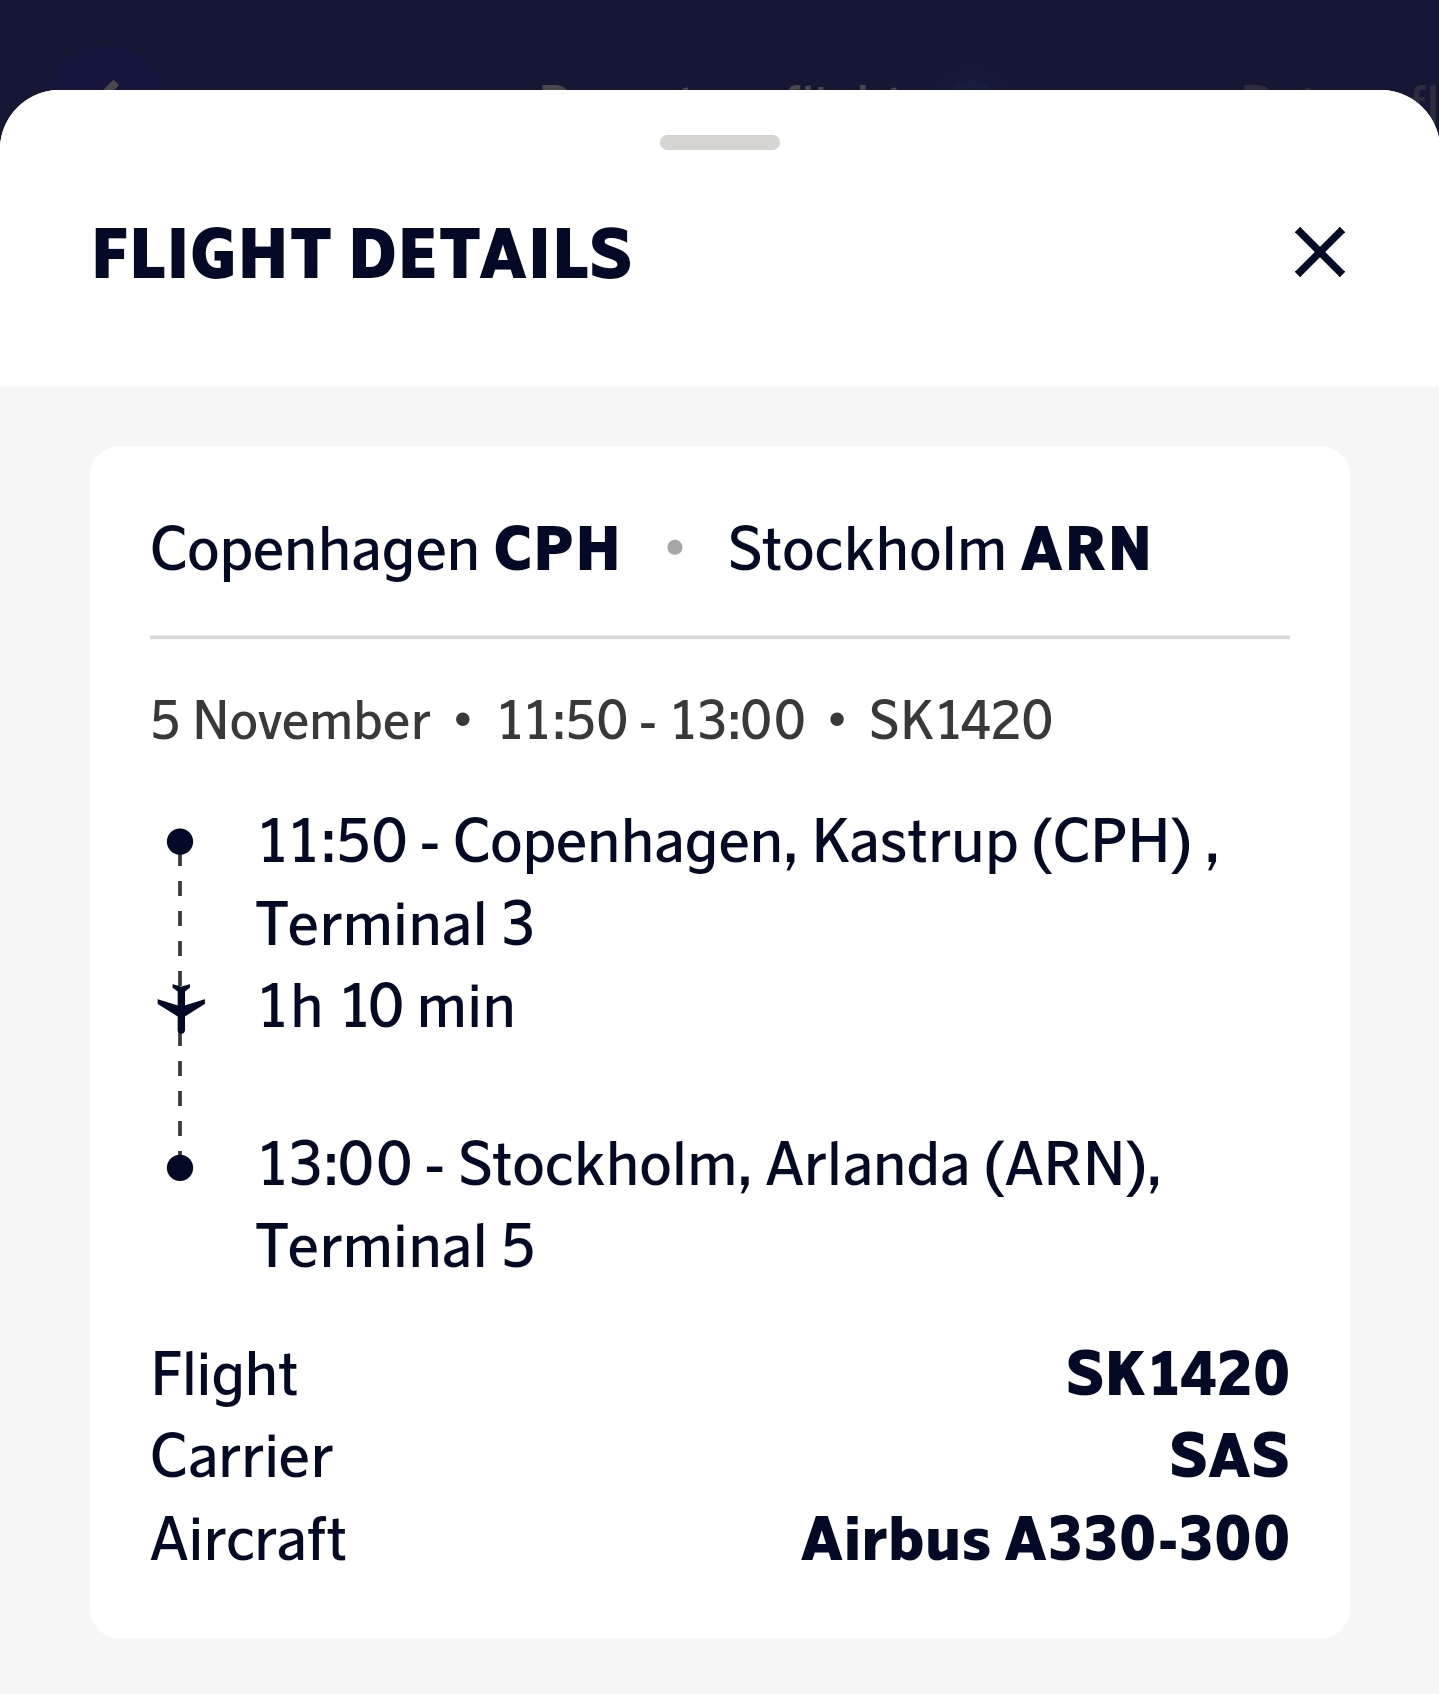Tap the dark backdrop above the sheet
This screenshot has height=1694, width=1439.
pyautogui.click(x=719, y=40)
